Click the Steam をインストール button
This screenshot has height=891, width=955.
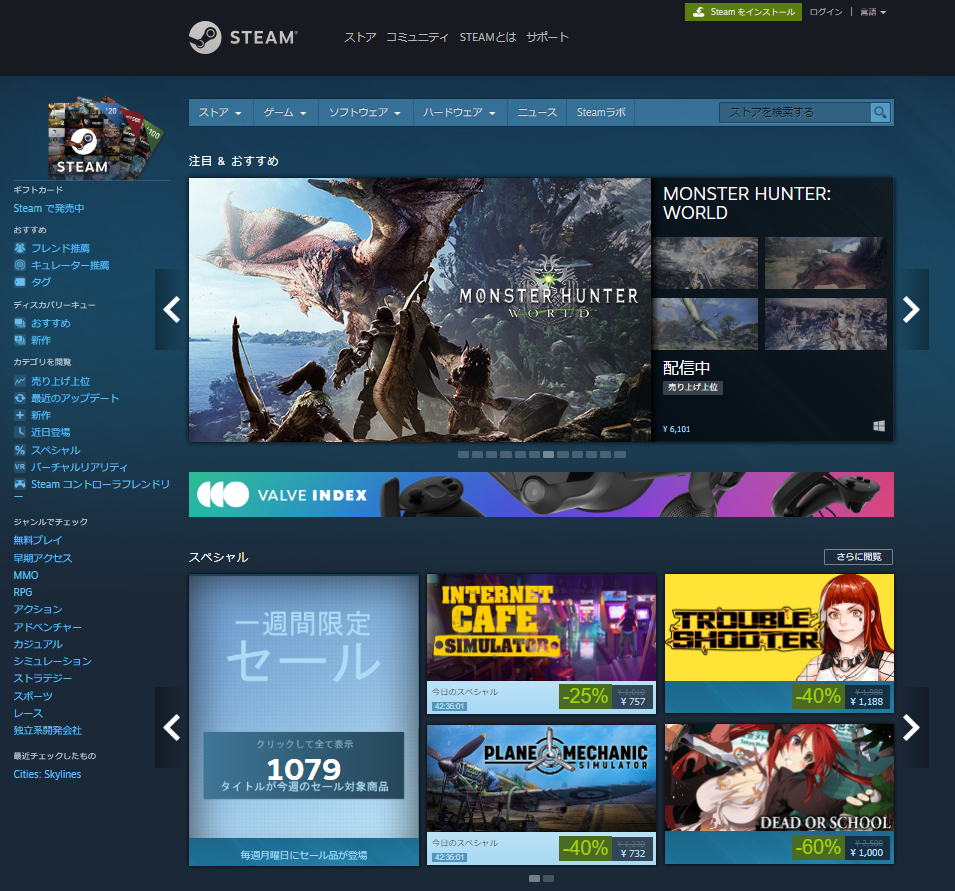click(x=743, y=12)
